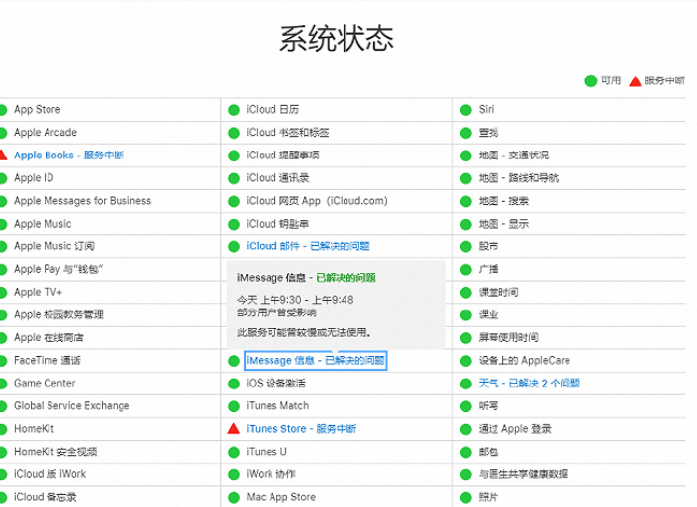
Task: Click the green 可用 legend dot
Action: 591,81
